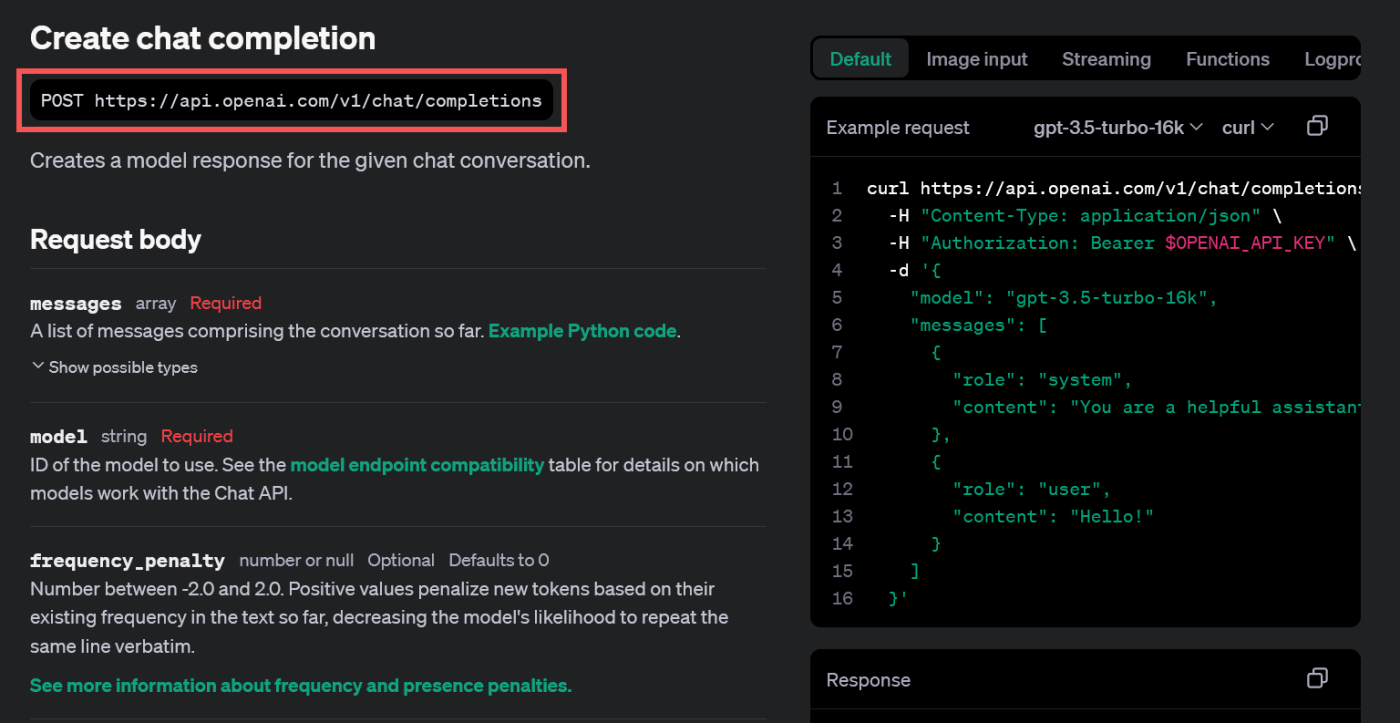Open the gpt-3.5-turbo-16k model dropdown

(1117, 127)
